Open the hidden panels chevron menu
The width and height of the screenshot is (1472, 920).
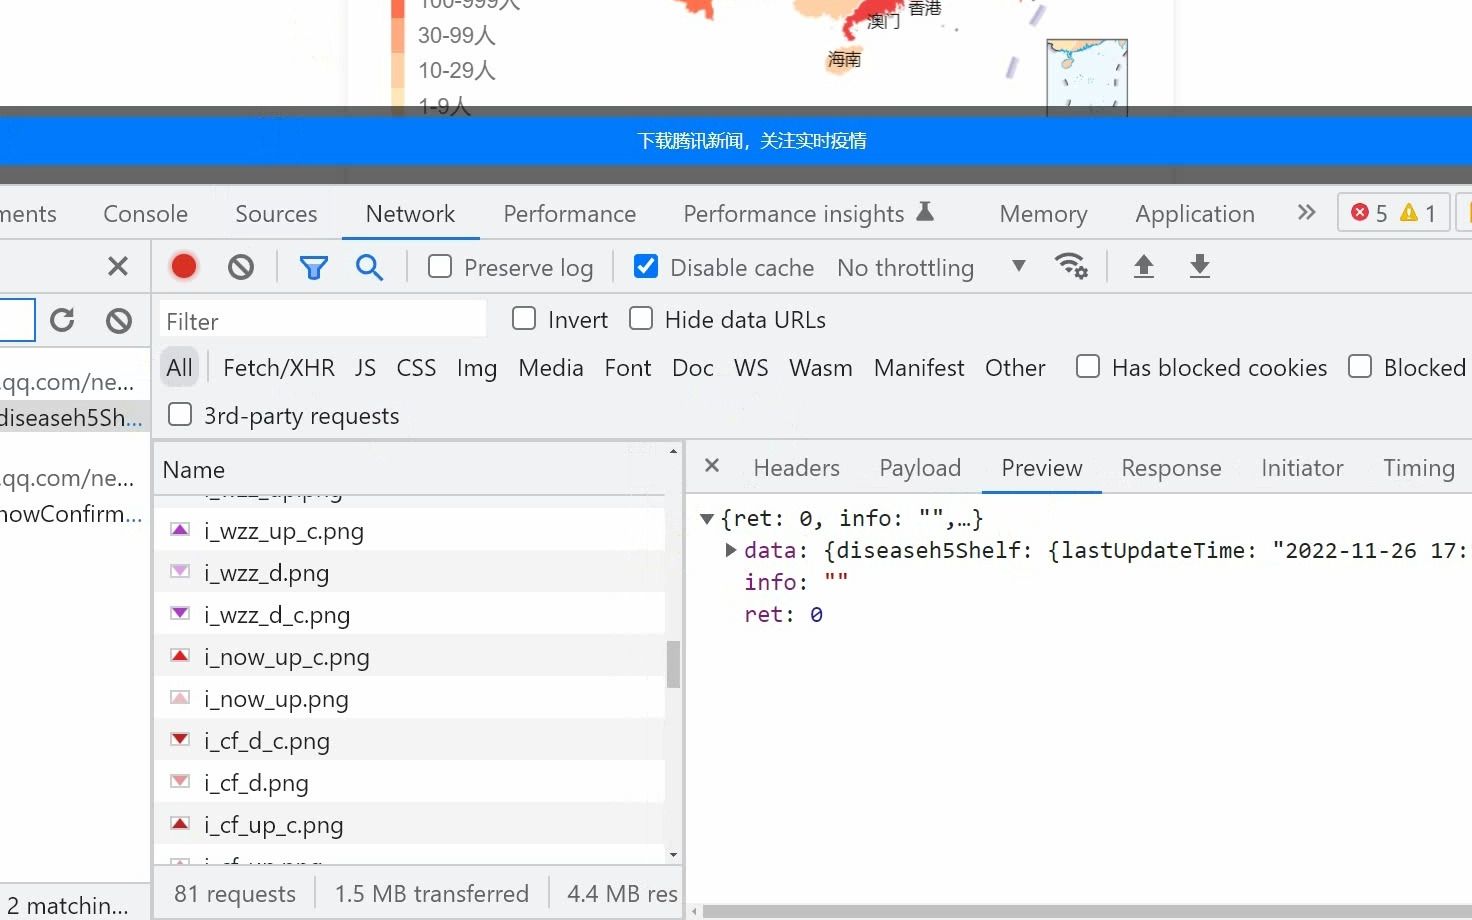click(1305, 211)
